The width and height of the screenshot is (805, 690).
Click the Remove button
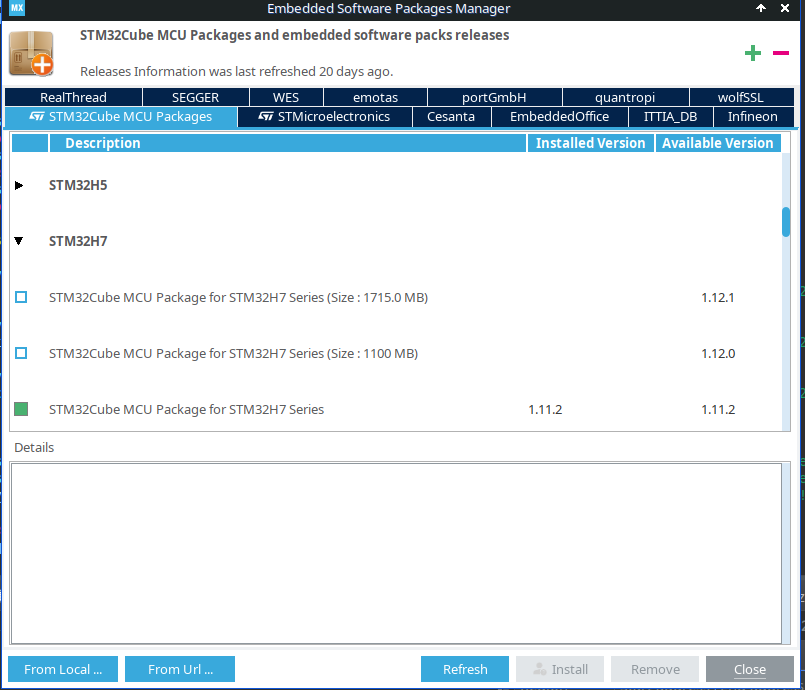pyautogui.click(x=655, y=669)
